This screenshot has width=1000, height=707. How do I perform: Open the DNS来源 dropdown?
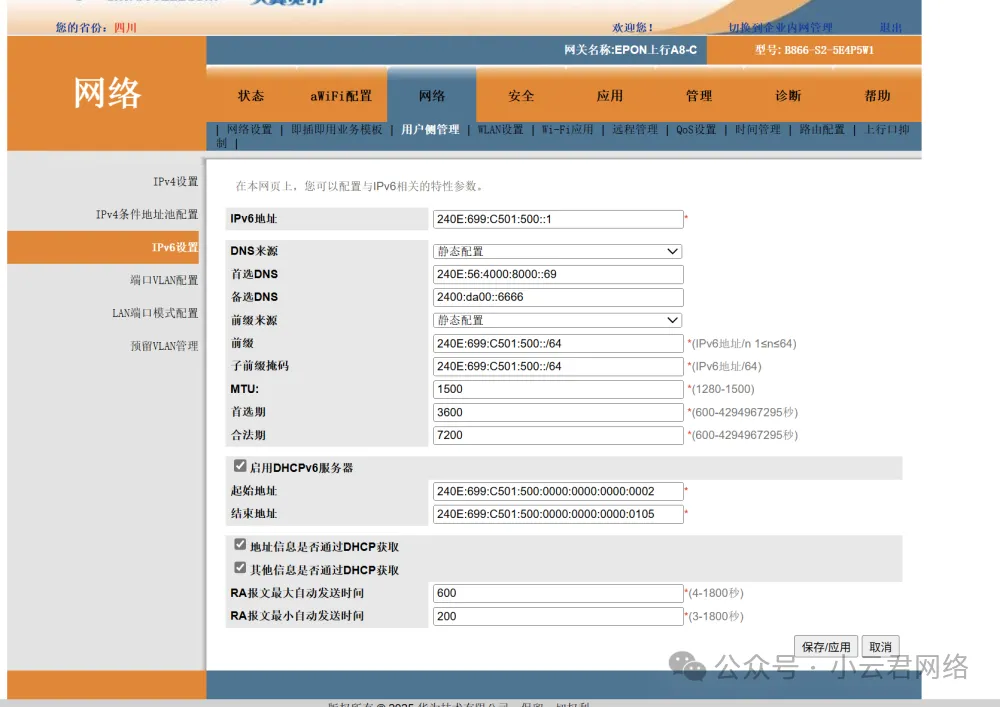click(557, 251)
